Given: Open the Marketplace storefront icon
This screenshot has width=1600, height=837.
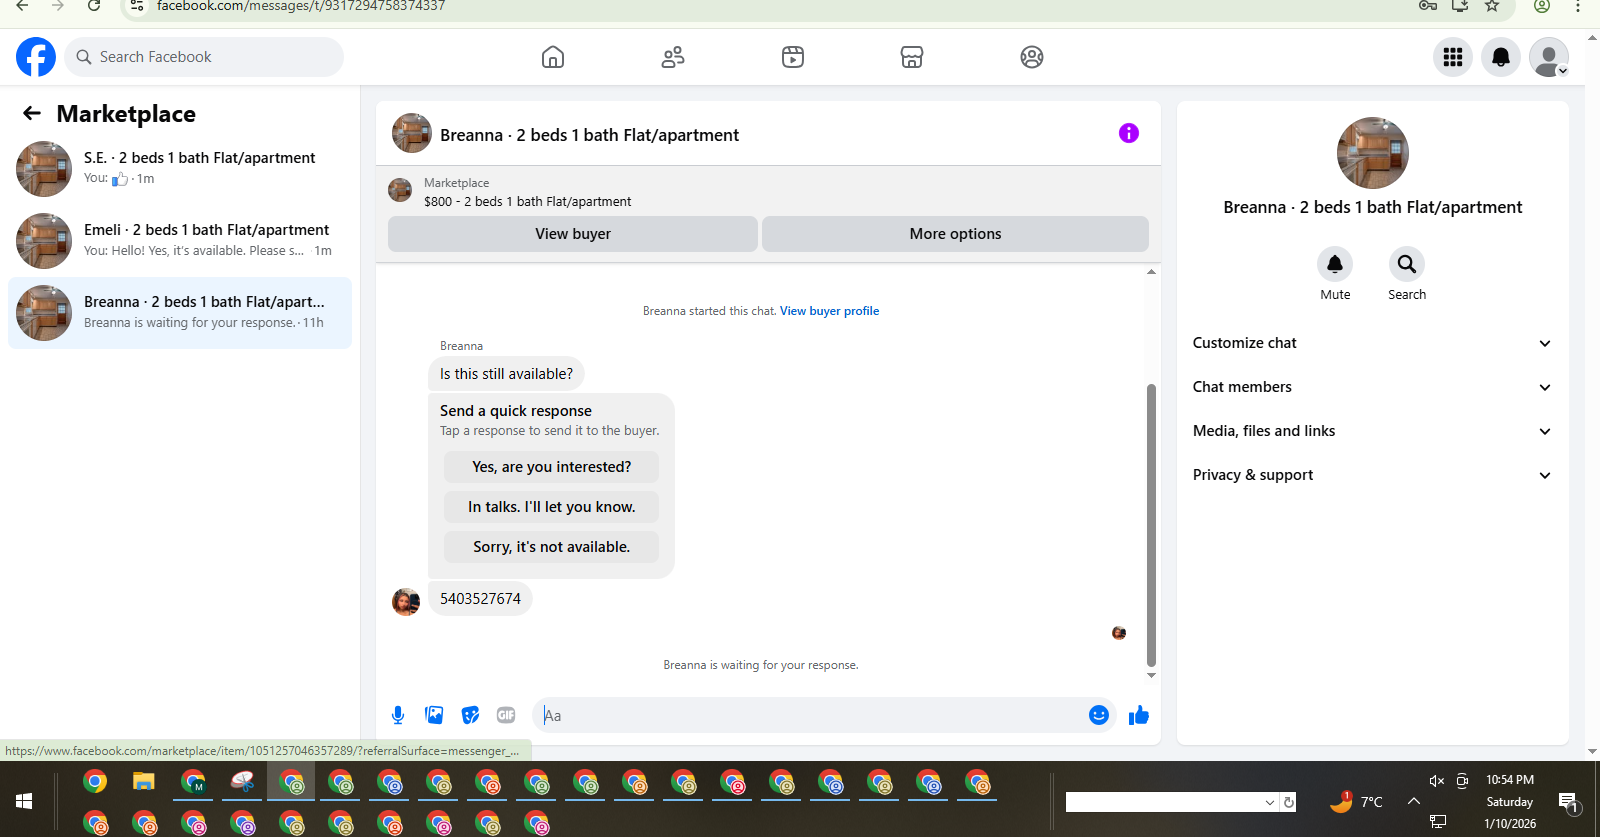Looking at the screenshot, I should [x=912, y=57].
